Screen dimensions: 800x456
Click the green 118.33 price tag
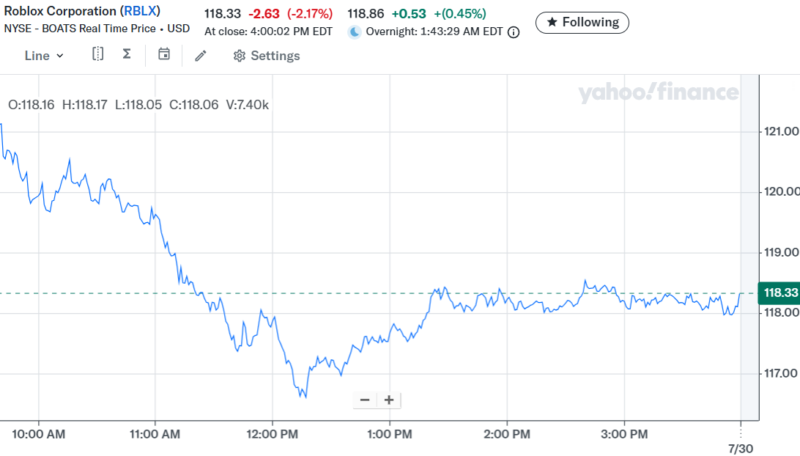tap(778, 293)
